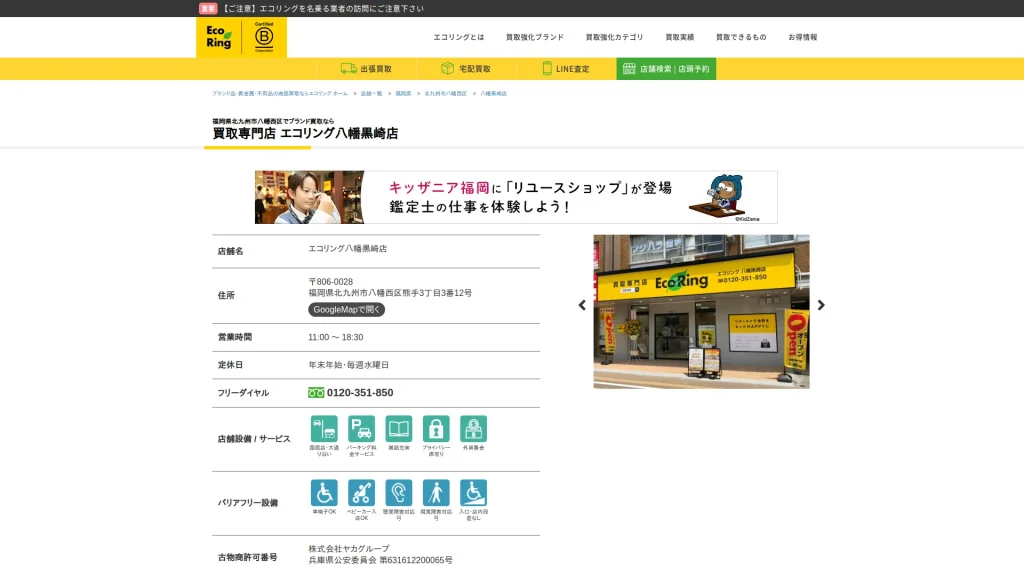Click the 店舗一覧 breadcrumb link

click(372, 93)
